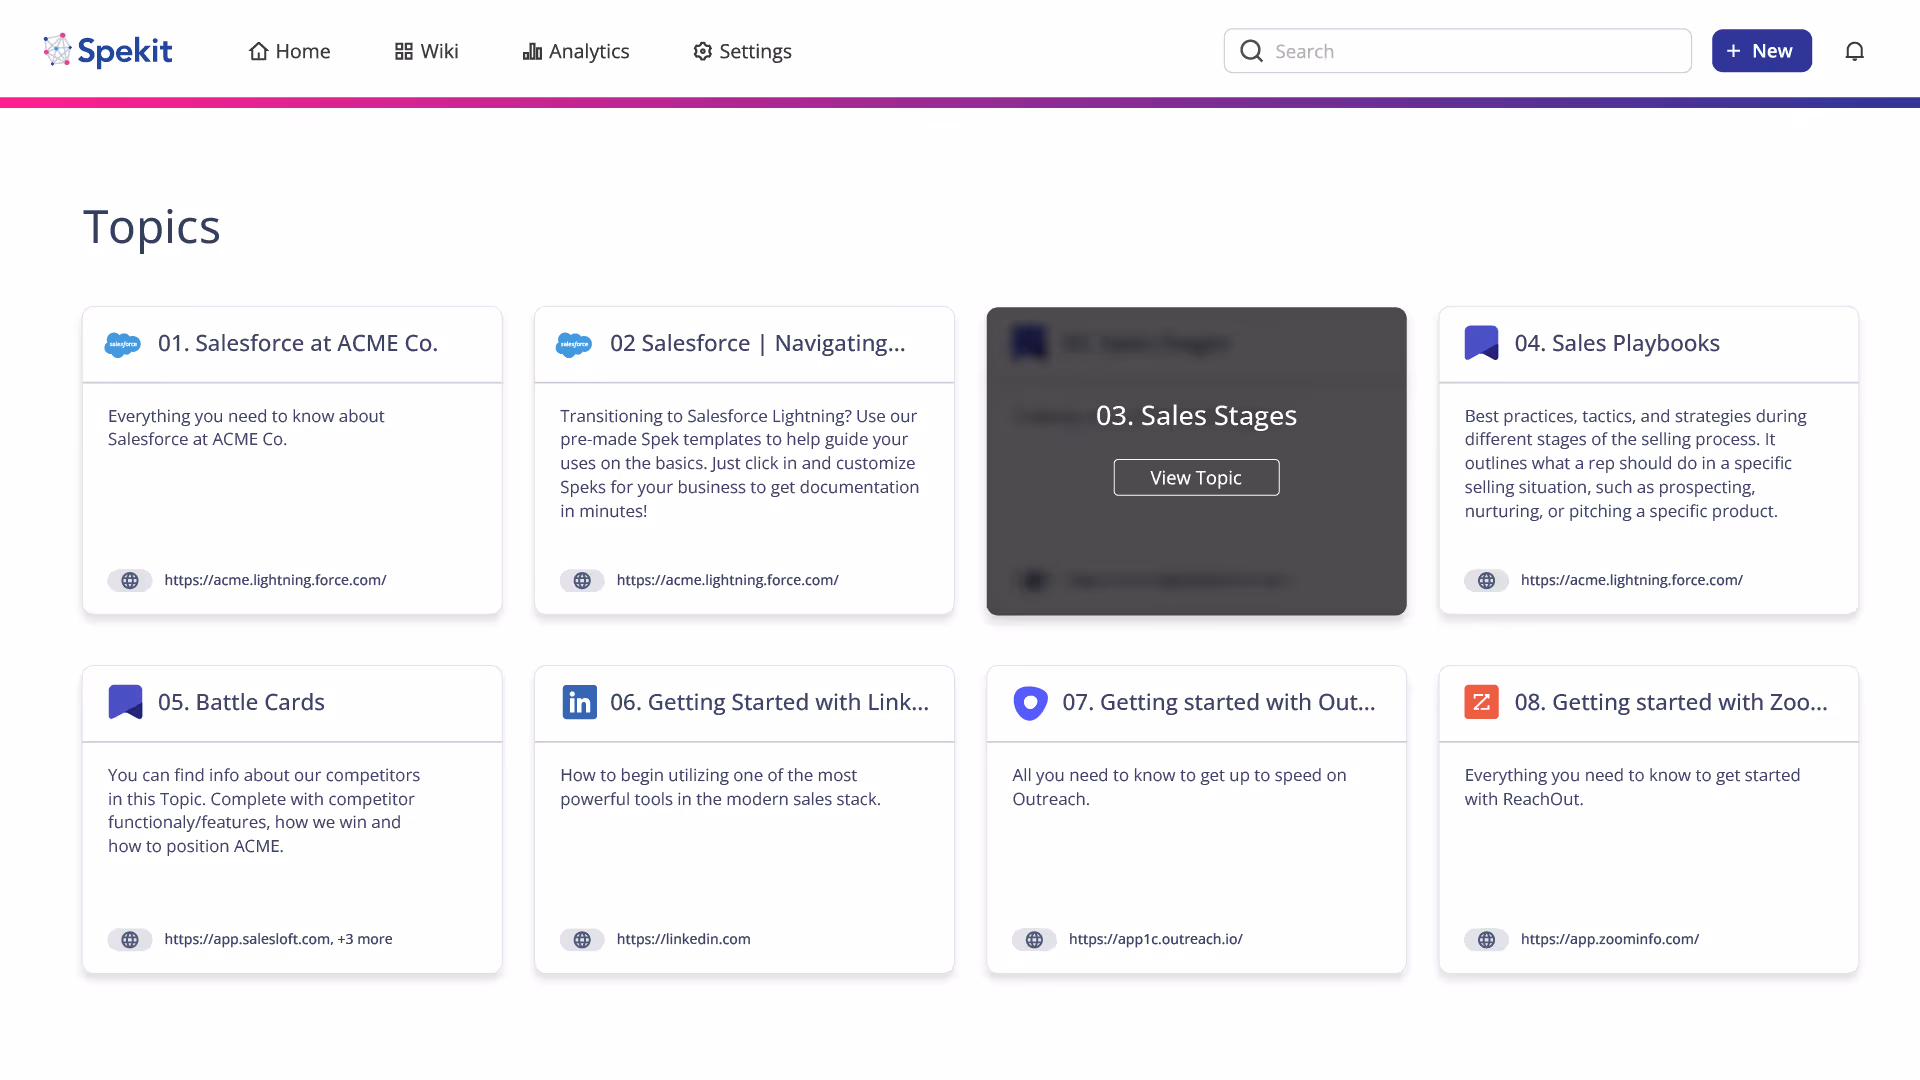The image size is (1920, 1080).
Task: Click the 03. Sales Stages overlay title
Action: [1196, 415]
